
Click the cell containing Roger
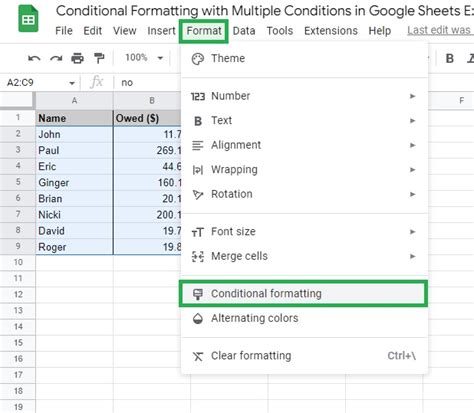74,247
